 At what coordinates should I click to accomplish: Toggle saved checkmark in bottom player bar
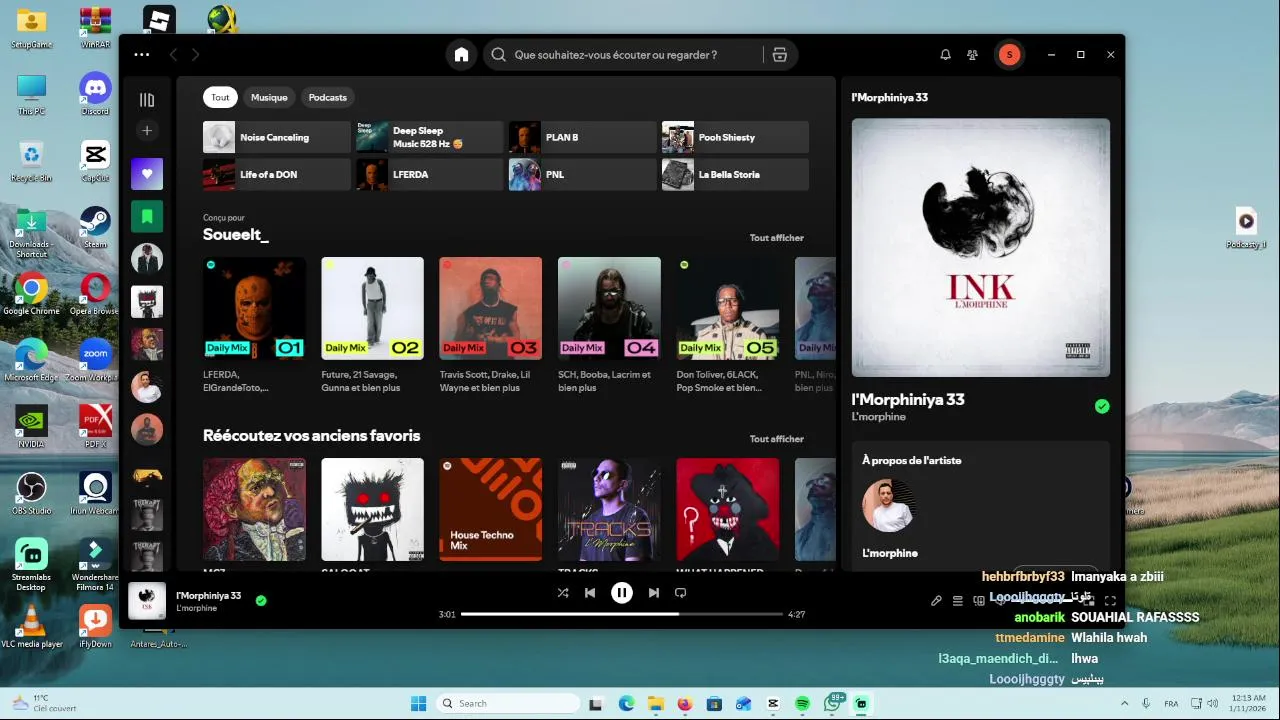261,601
